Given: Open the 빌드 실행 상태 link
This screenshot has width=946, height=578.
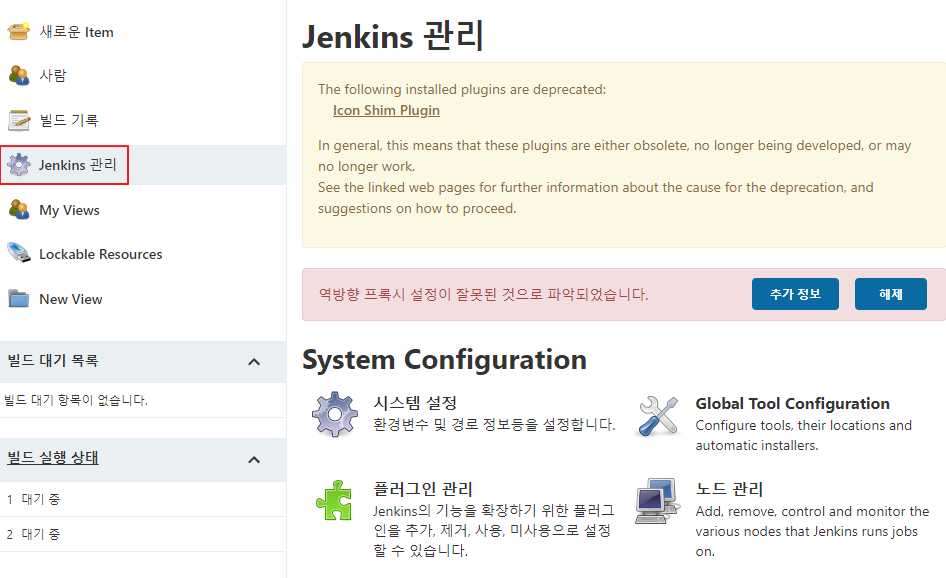Looking at the screenshot, I should tap(52, 458).
